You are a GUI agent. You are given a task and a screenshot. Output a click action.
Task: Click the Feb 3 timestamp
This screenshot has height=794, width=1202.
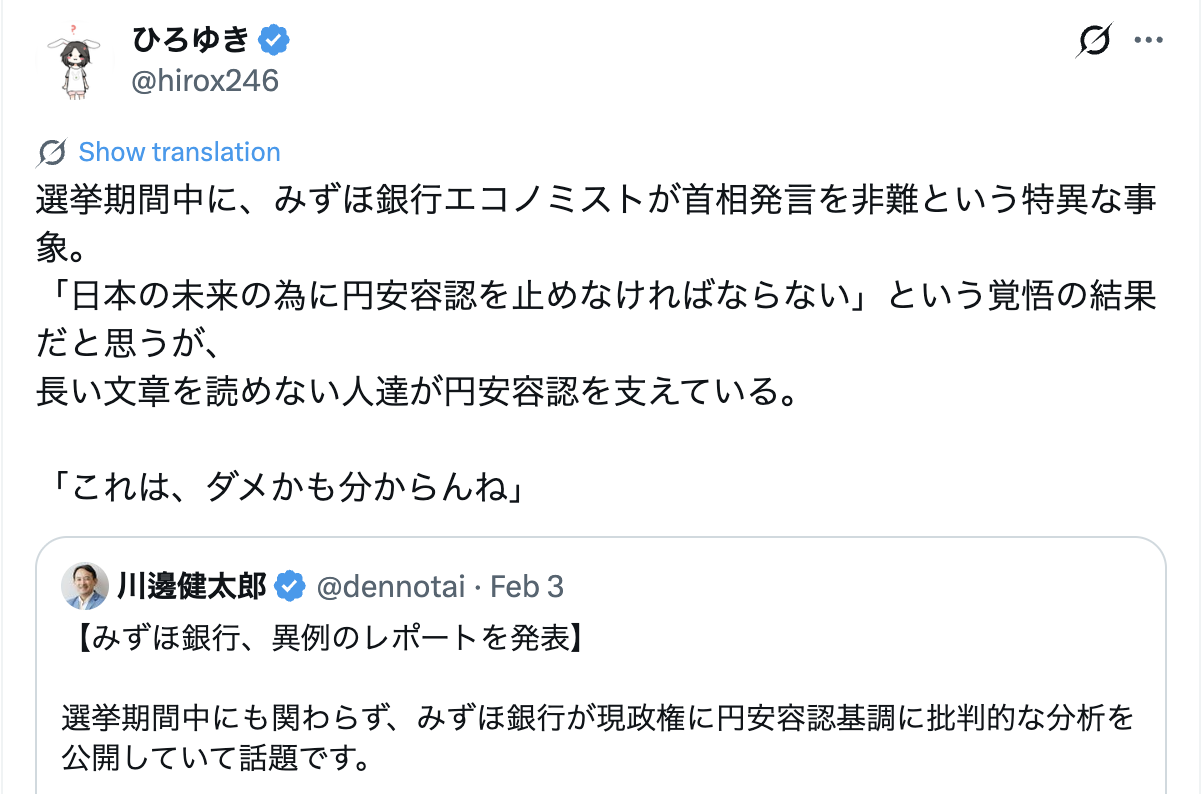coord(527,587)
